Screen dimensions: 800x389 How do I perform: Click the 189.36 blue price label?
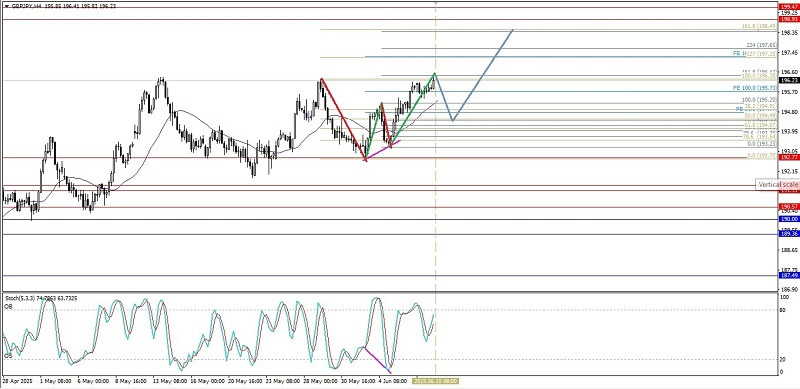click(789, 233)
